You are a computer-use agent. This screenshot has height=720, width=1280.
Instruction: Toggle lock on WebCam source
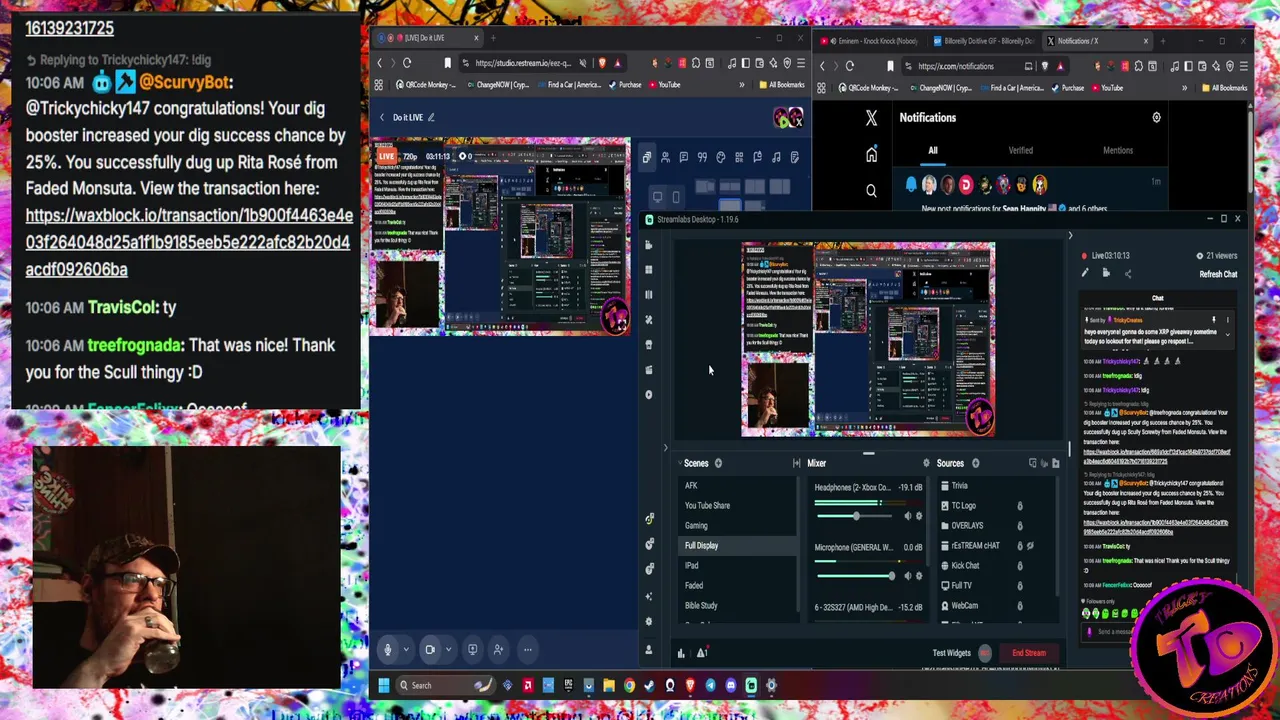pyautogui.click(x=1020, y=606)
